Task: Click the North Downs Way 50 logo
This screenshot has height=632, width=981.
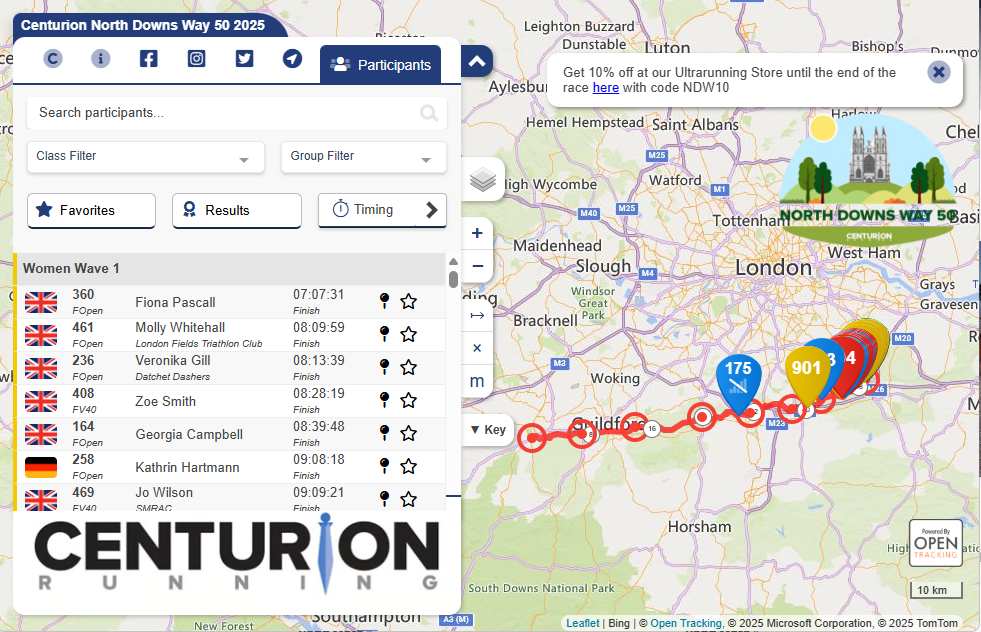Action: (868, 180)
